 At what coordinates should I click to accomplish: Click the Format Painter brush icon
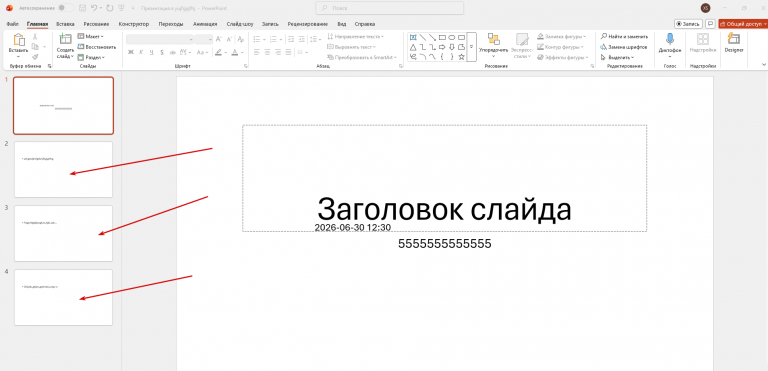tap(35, 56)
